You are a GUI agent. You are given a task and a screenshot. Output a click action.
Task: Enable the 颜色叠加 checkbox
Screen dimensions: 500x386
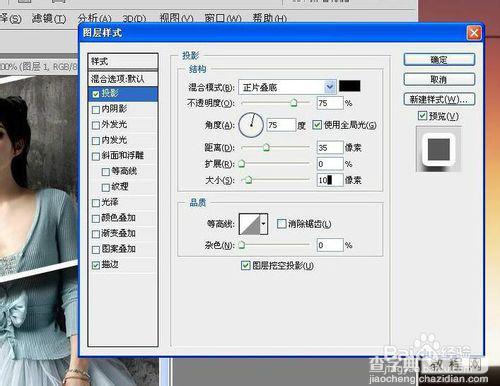(x=96, y=218)
